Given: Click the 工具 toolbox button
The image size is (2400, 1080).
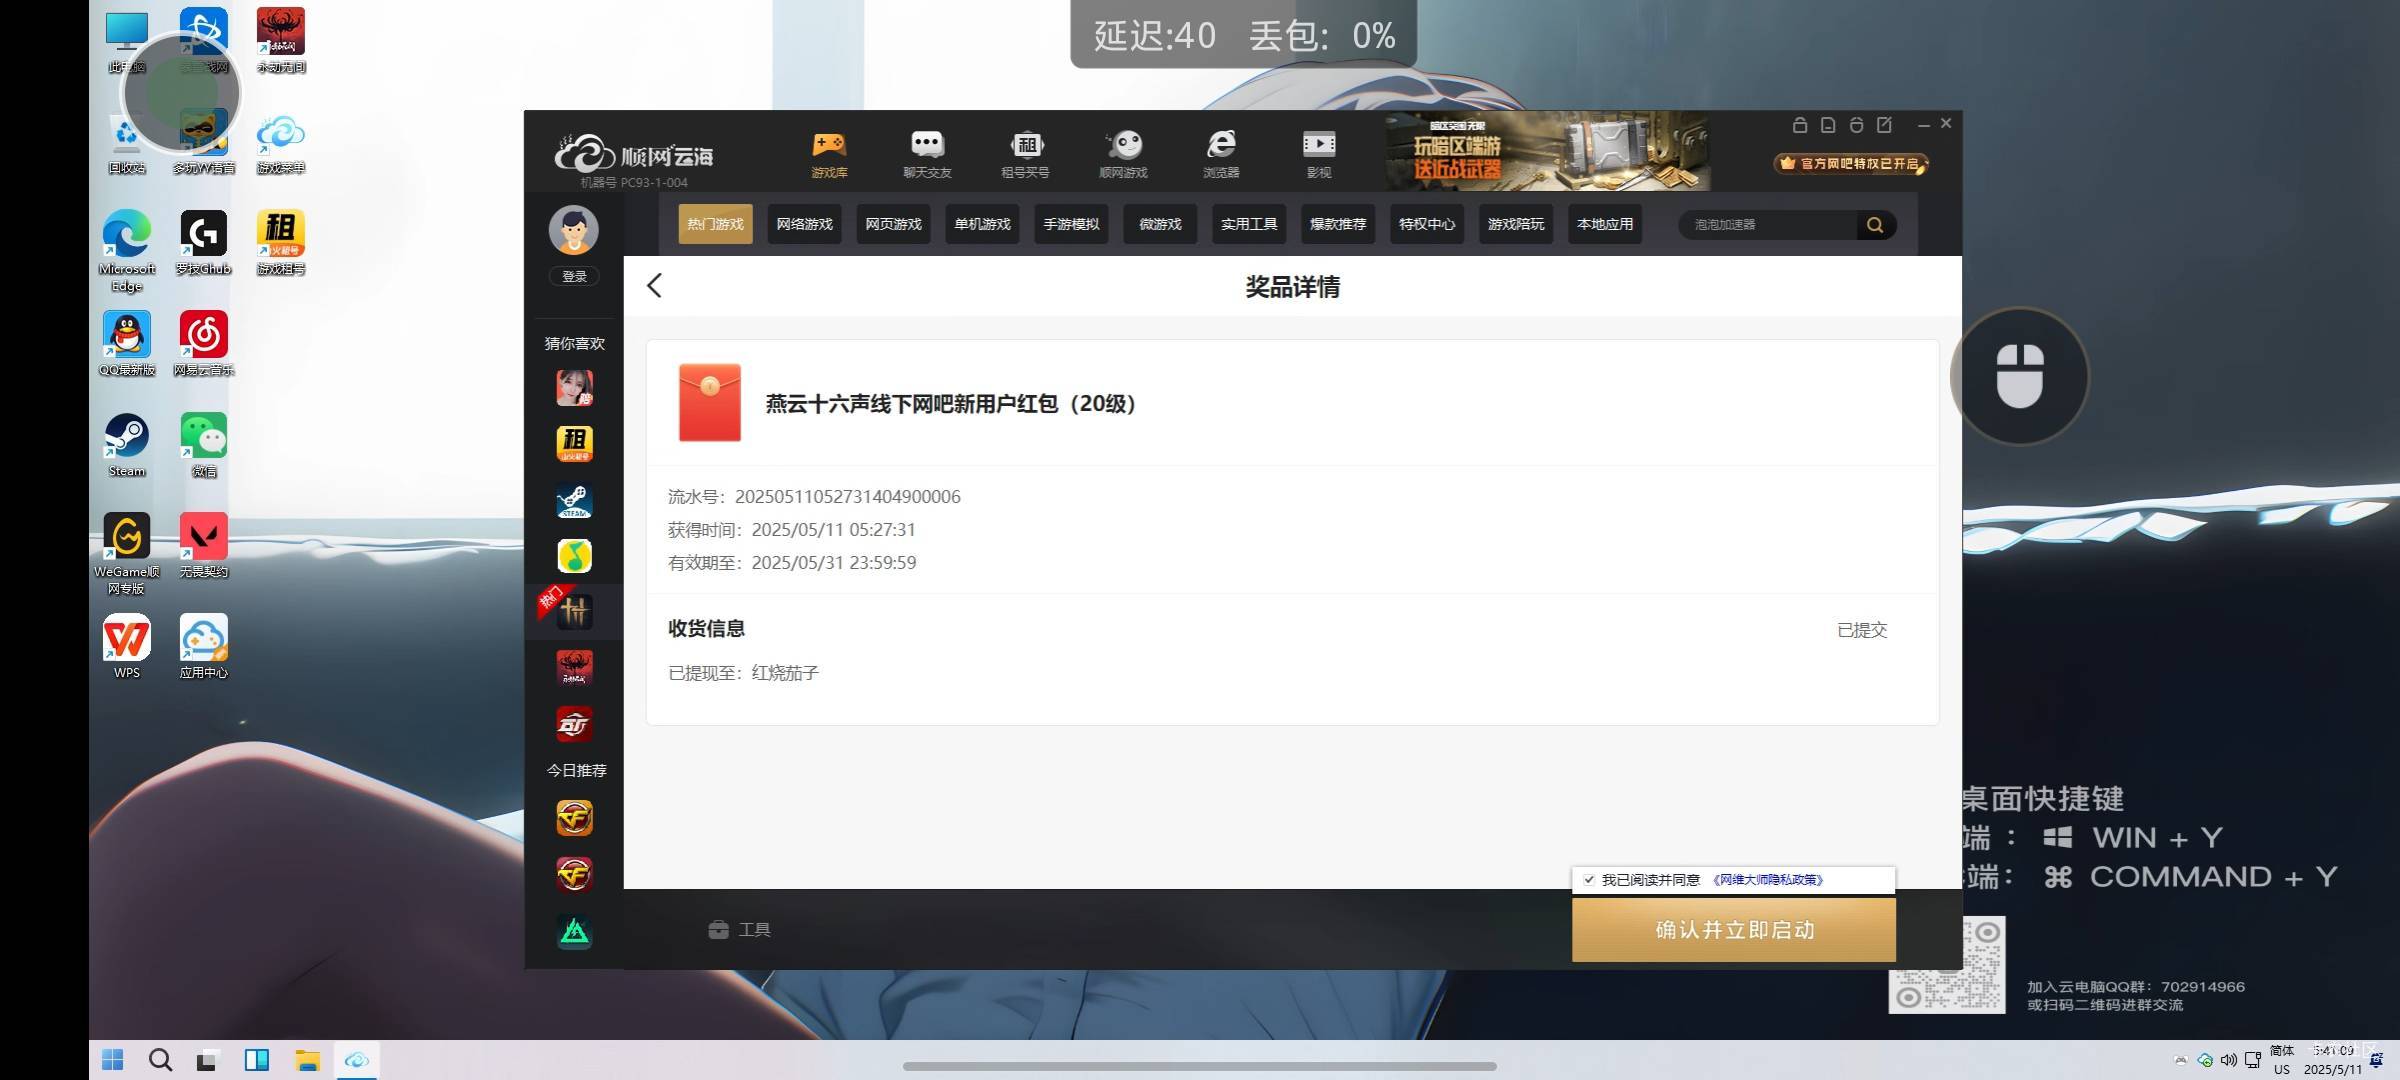Looking at the screenshot, I should coord(739,930).
